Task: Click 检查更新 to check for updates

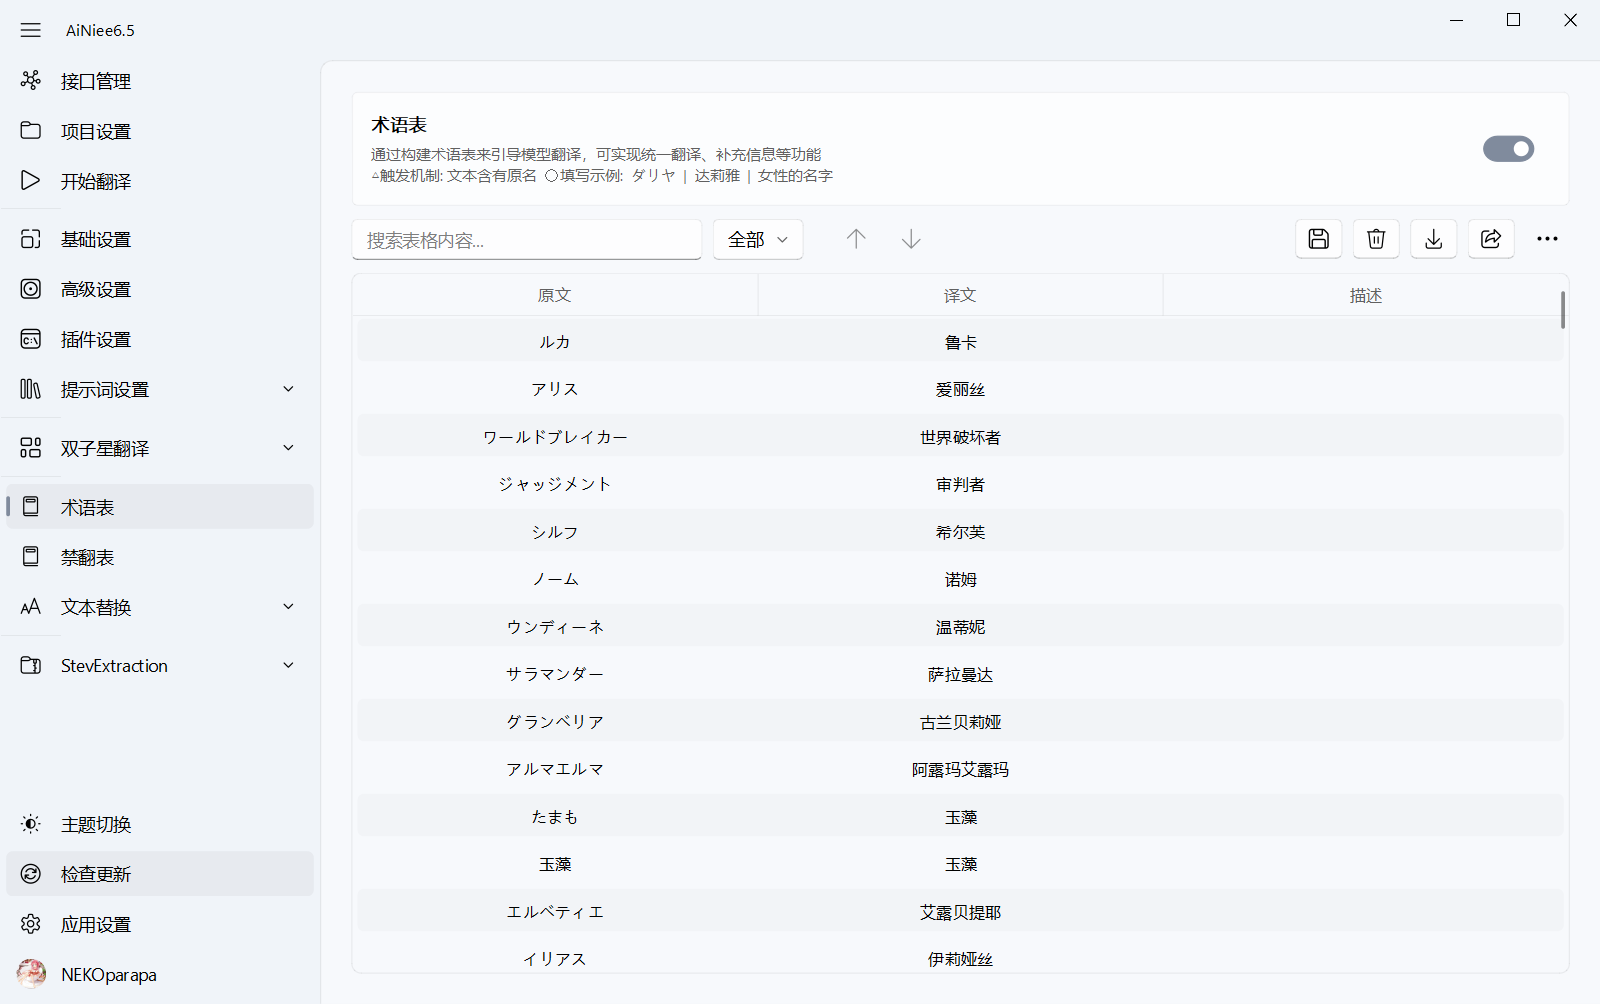Action: pyautogui.click(x=96, y=874)
